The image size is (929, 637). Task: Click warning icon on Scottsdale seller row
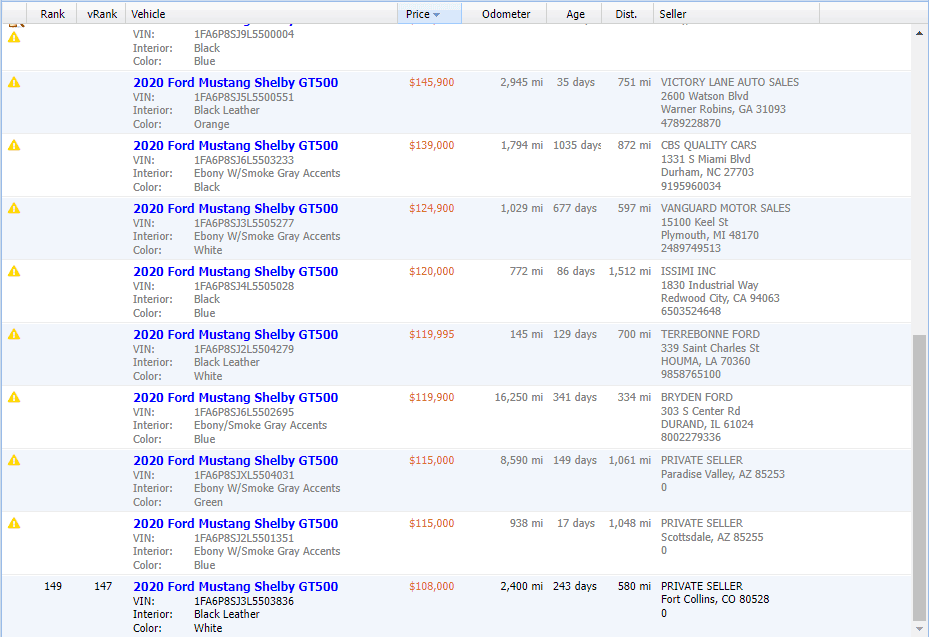click(x=14, y=523)
